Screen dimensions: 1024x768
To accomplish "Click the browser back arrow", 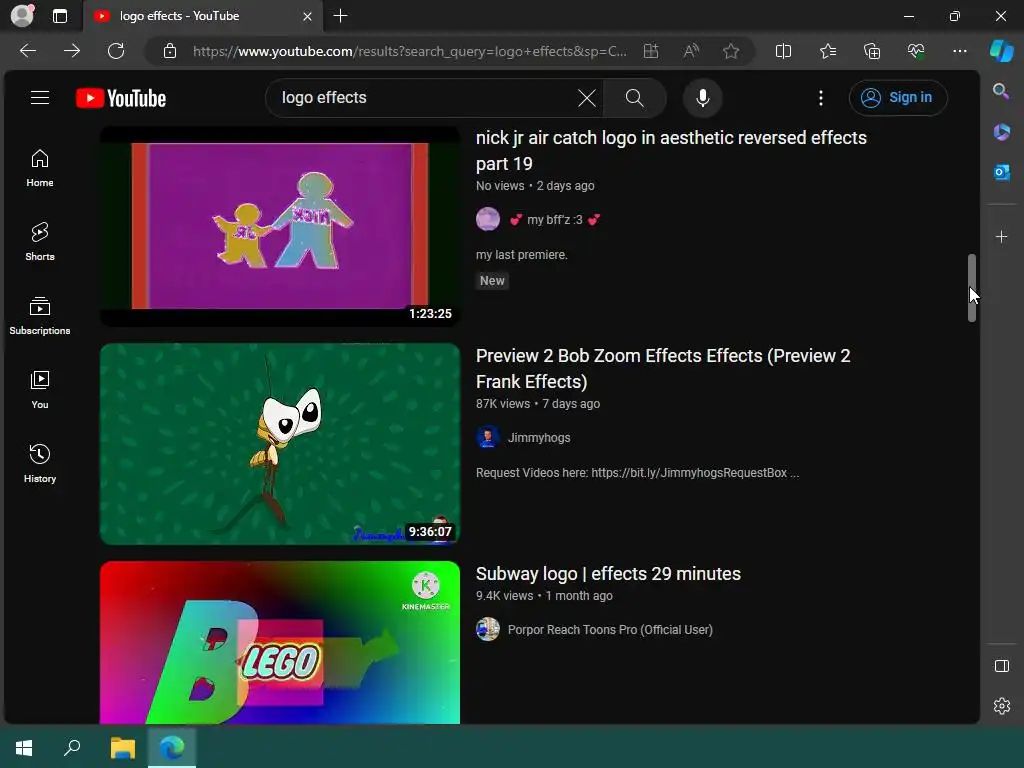I will click(x=28, y=51).
